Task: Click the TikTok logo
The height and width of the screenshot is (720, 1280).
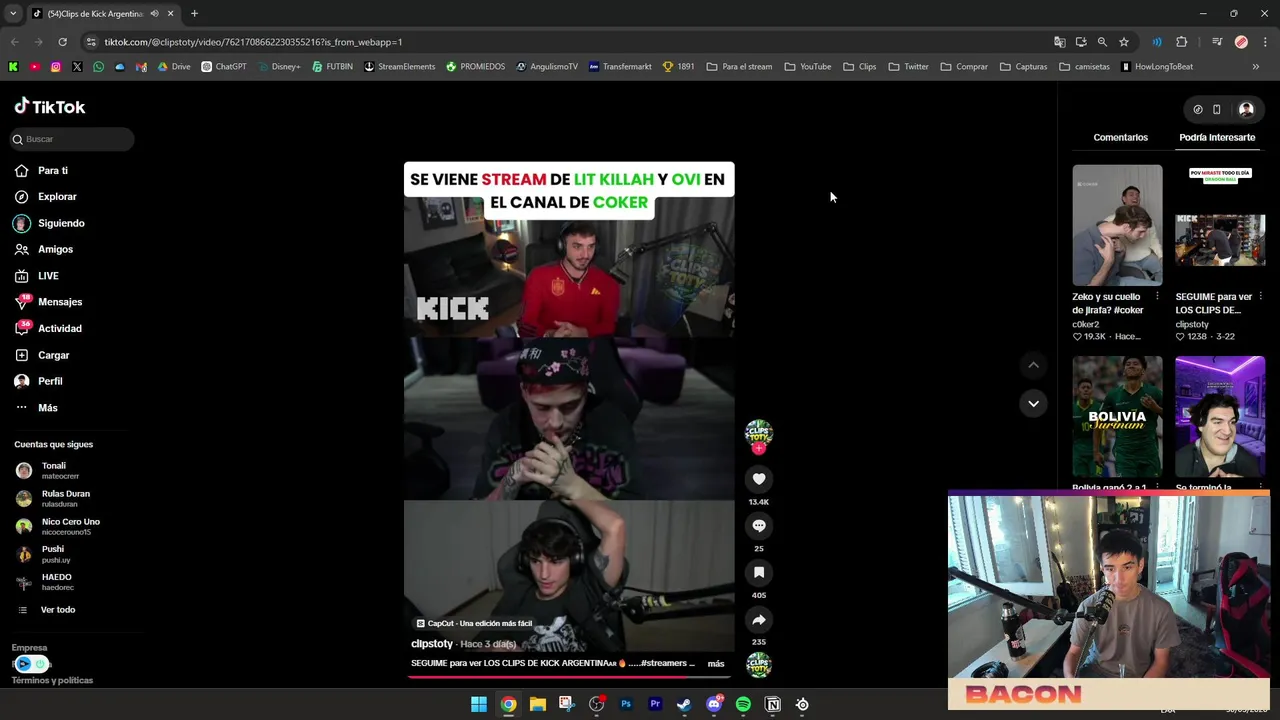Action: [50, 107]
